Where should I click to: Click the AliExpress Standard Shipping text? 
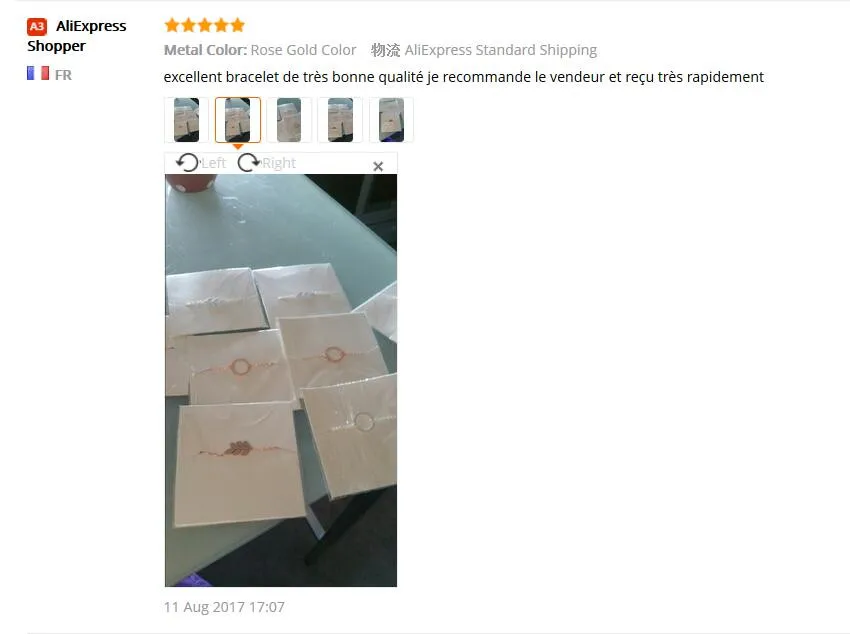(500, 50)
